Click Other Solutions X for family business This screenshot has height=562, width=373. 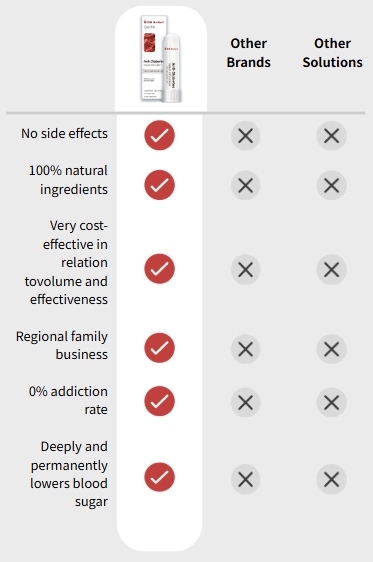[331, 349]
